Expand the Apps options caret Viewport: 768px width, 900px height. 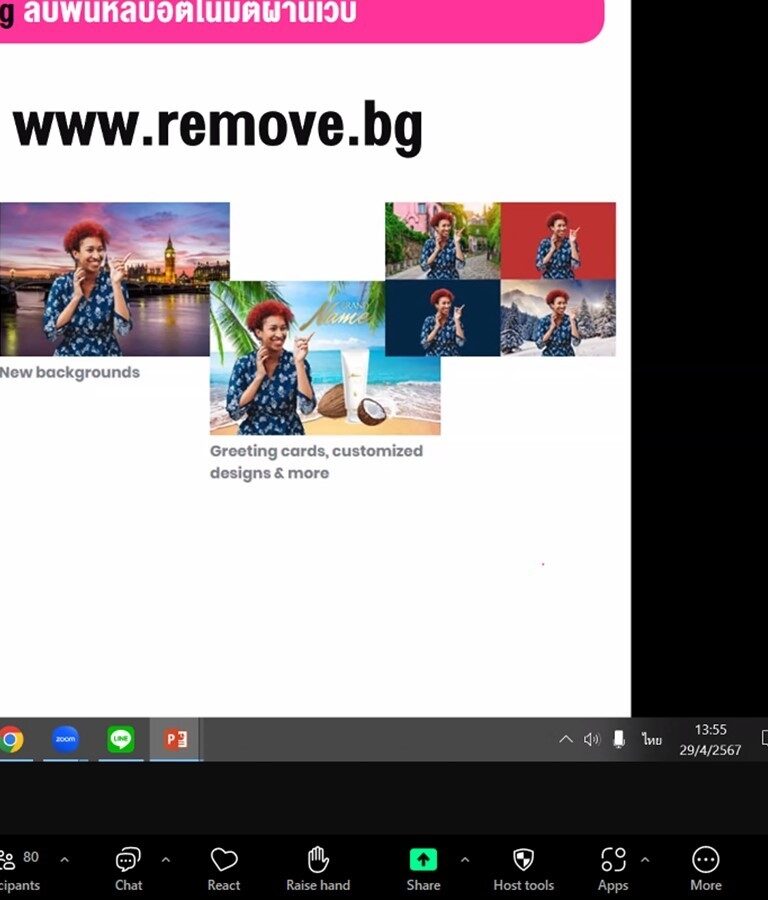click(645, 860)
